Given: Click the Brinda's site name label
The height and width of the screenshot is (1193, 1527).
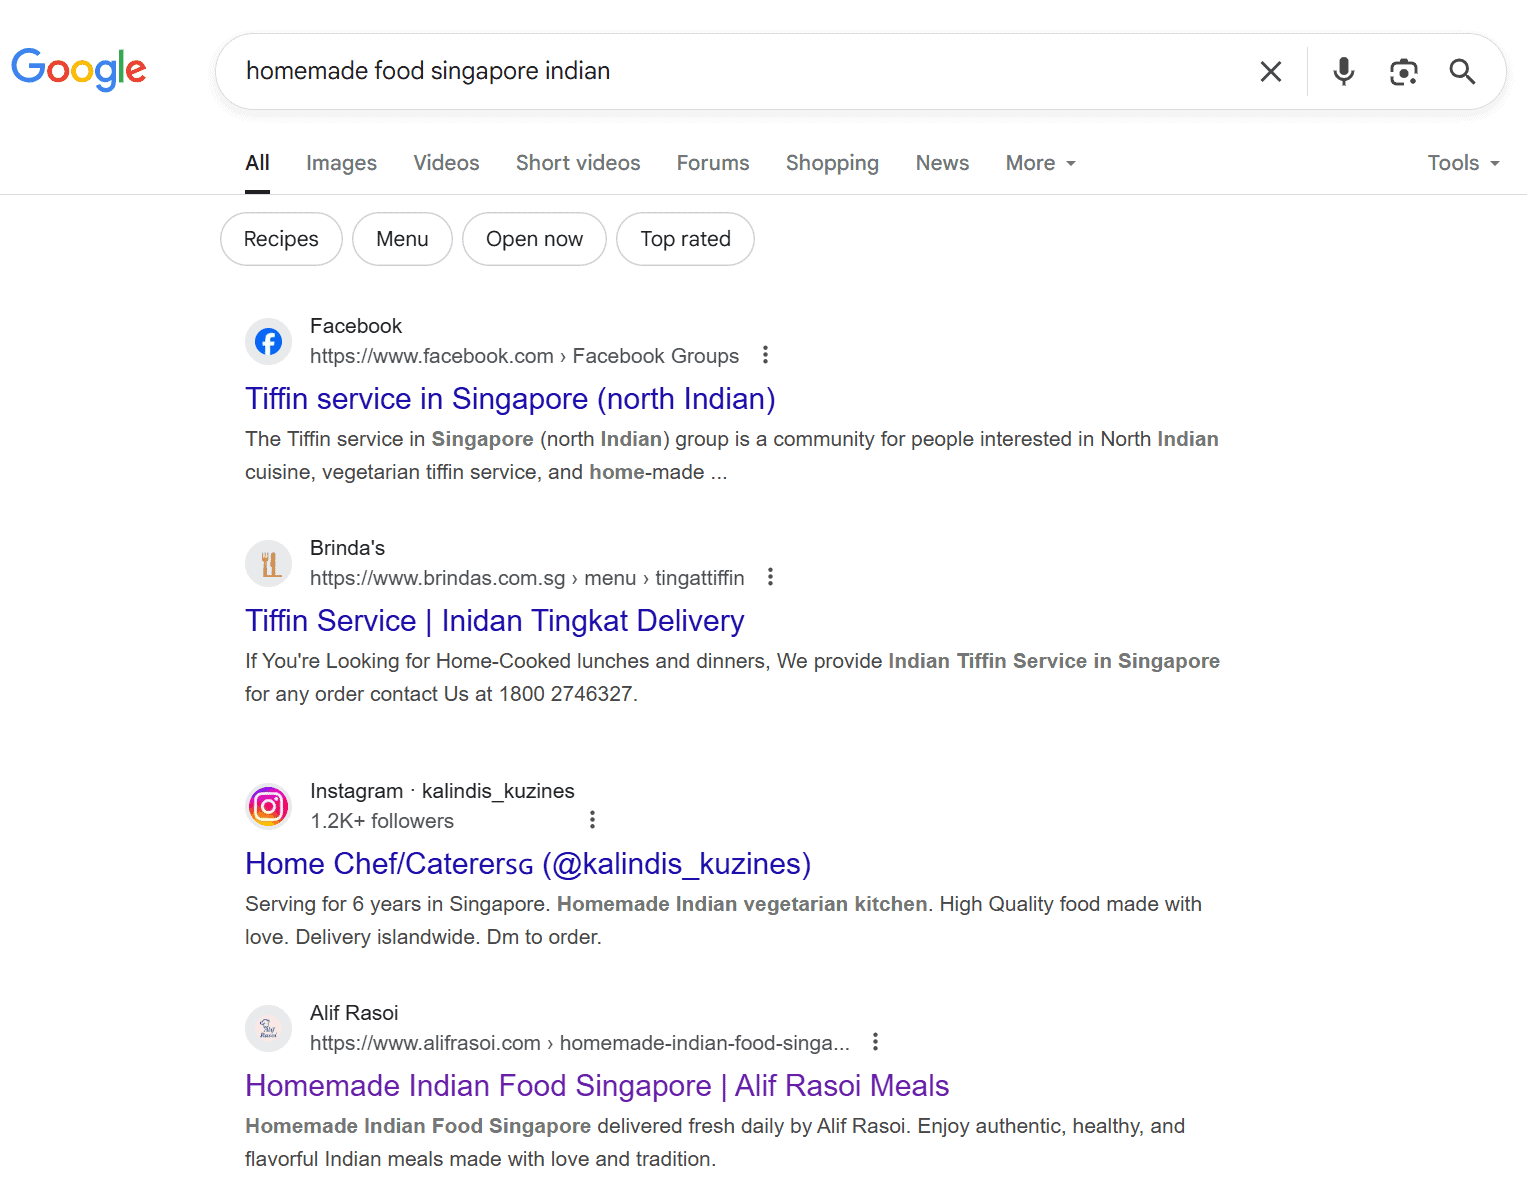Looking at the screenshot, I should (x=347, y=548).
